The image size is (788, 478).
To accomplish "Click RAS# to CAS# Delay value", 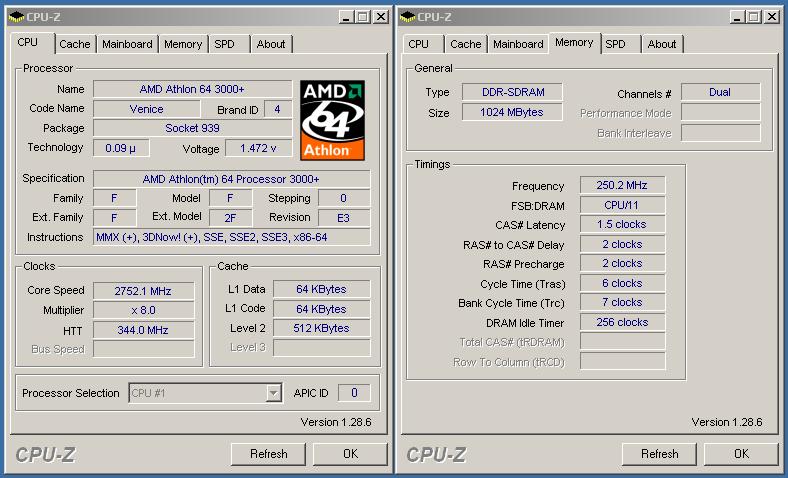I will pyautogui.click(x=622, y=244).
